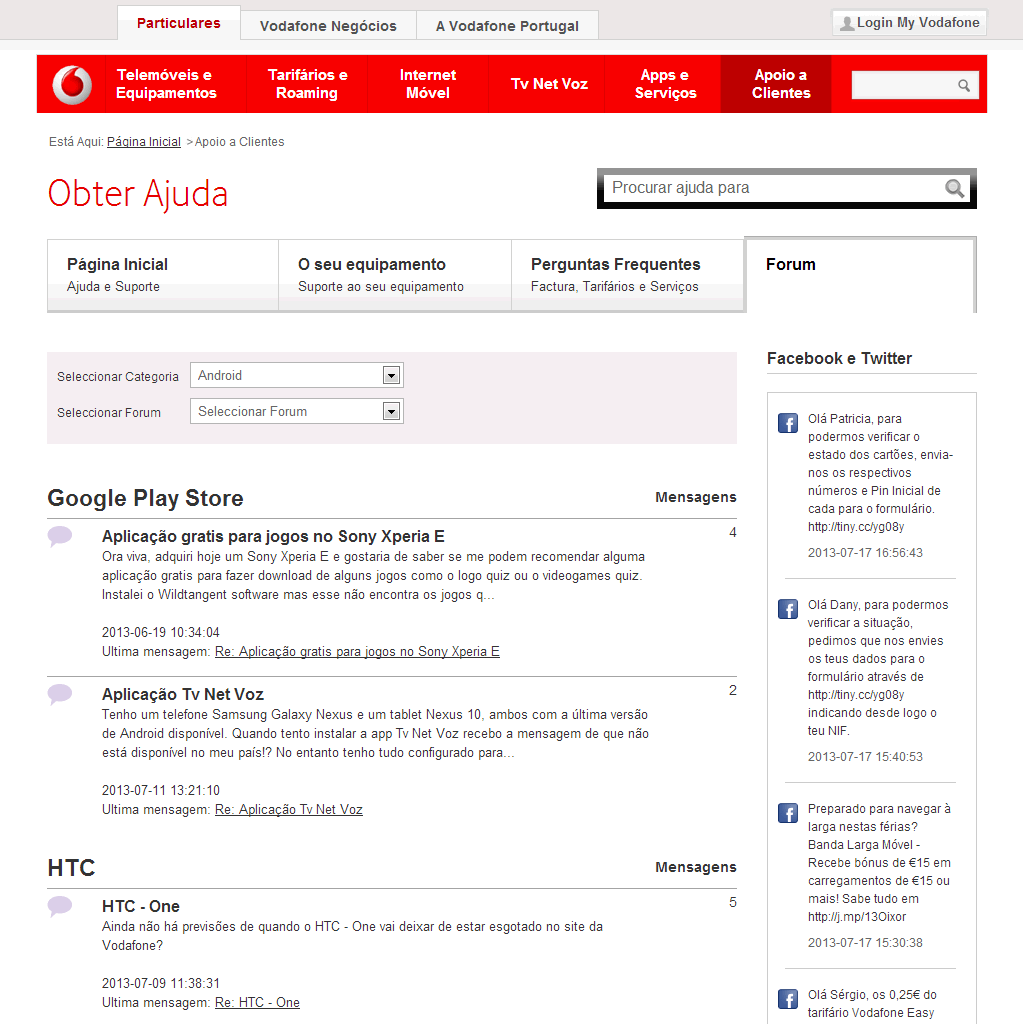The height and width of the screenshot is (1026, 1023).
Task: Click the magnifier in the Procurar ajuda box
Action: (953, 188)
